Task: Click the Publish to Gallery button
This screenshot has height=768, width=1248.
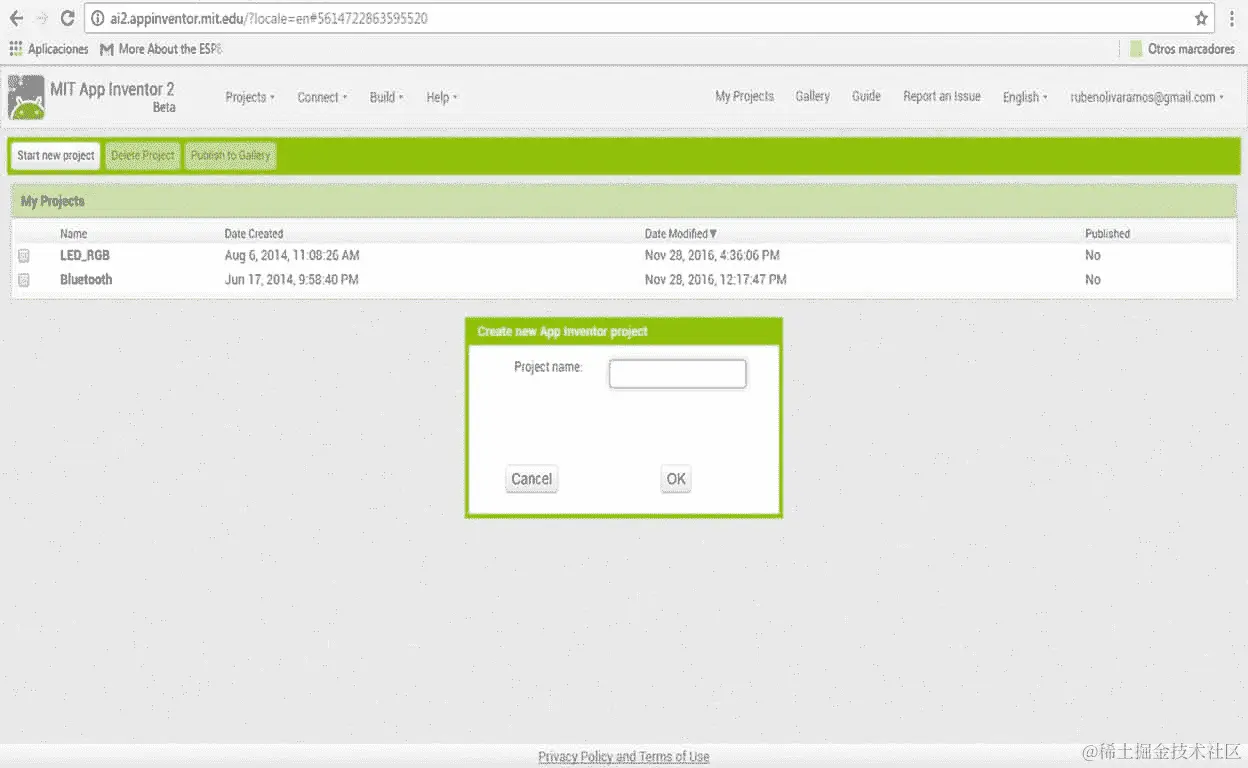Action: (x=230, y=155)
